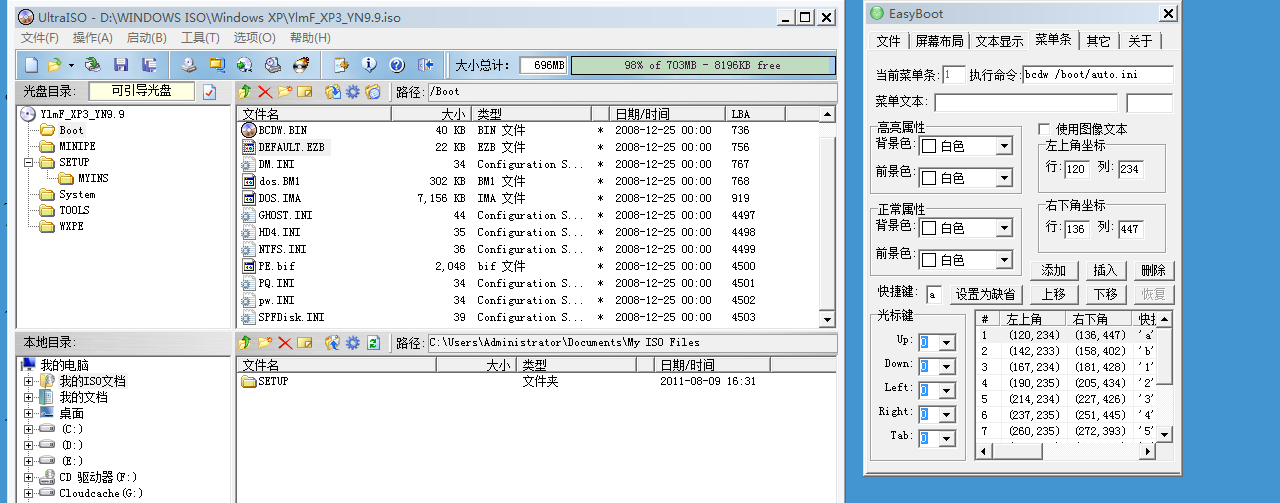1280x503 pixels.
Task: Open the Tab cursor key dropdown
Action: (947, 438)
